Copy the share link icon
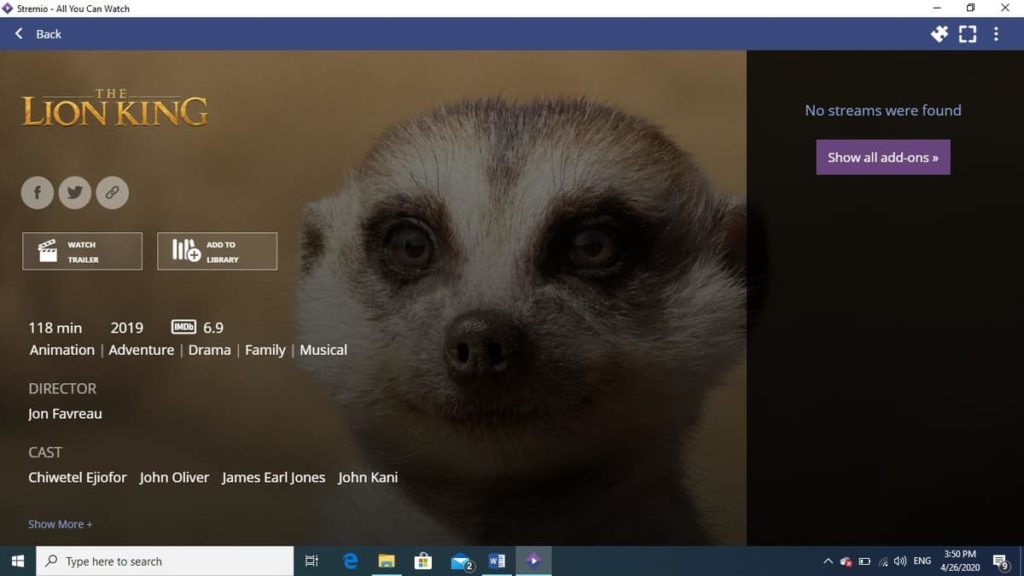 pos(112,193)
